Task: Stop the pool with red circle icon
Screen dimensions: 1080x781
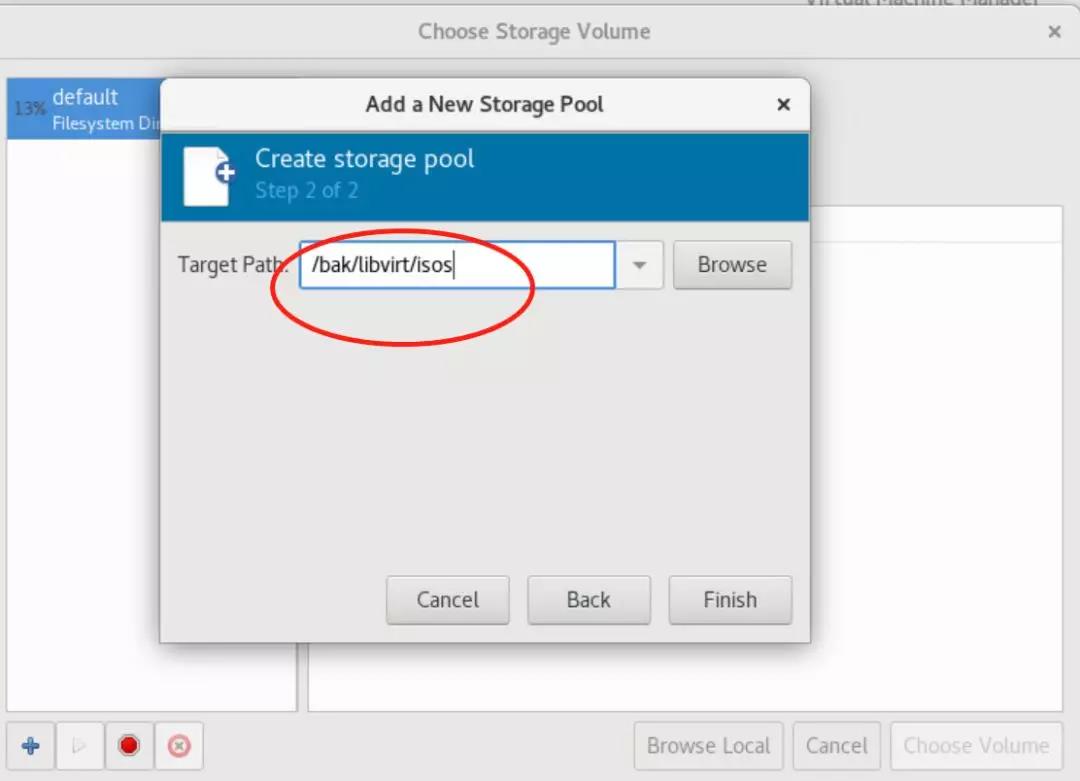Action: point(129,746)
